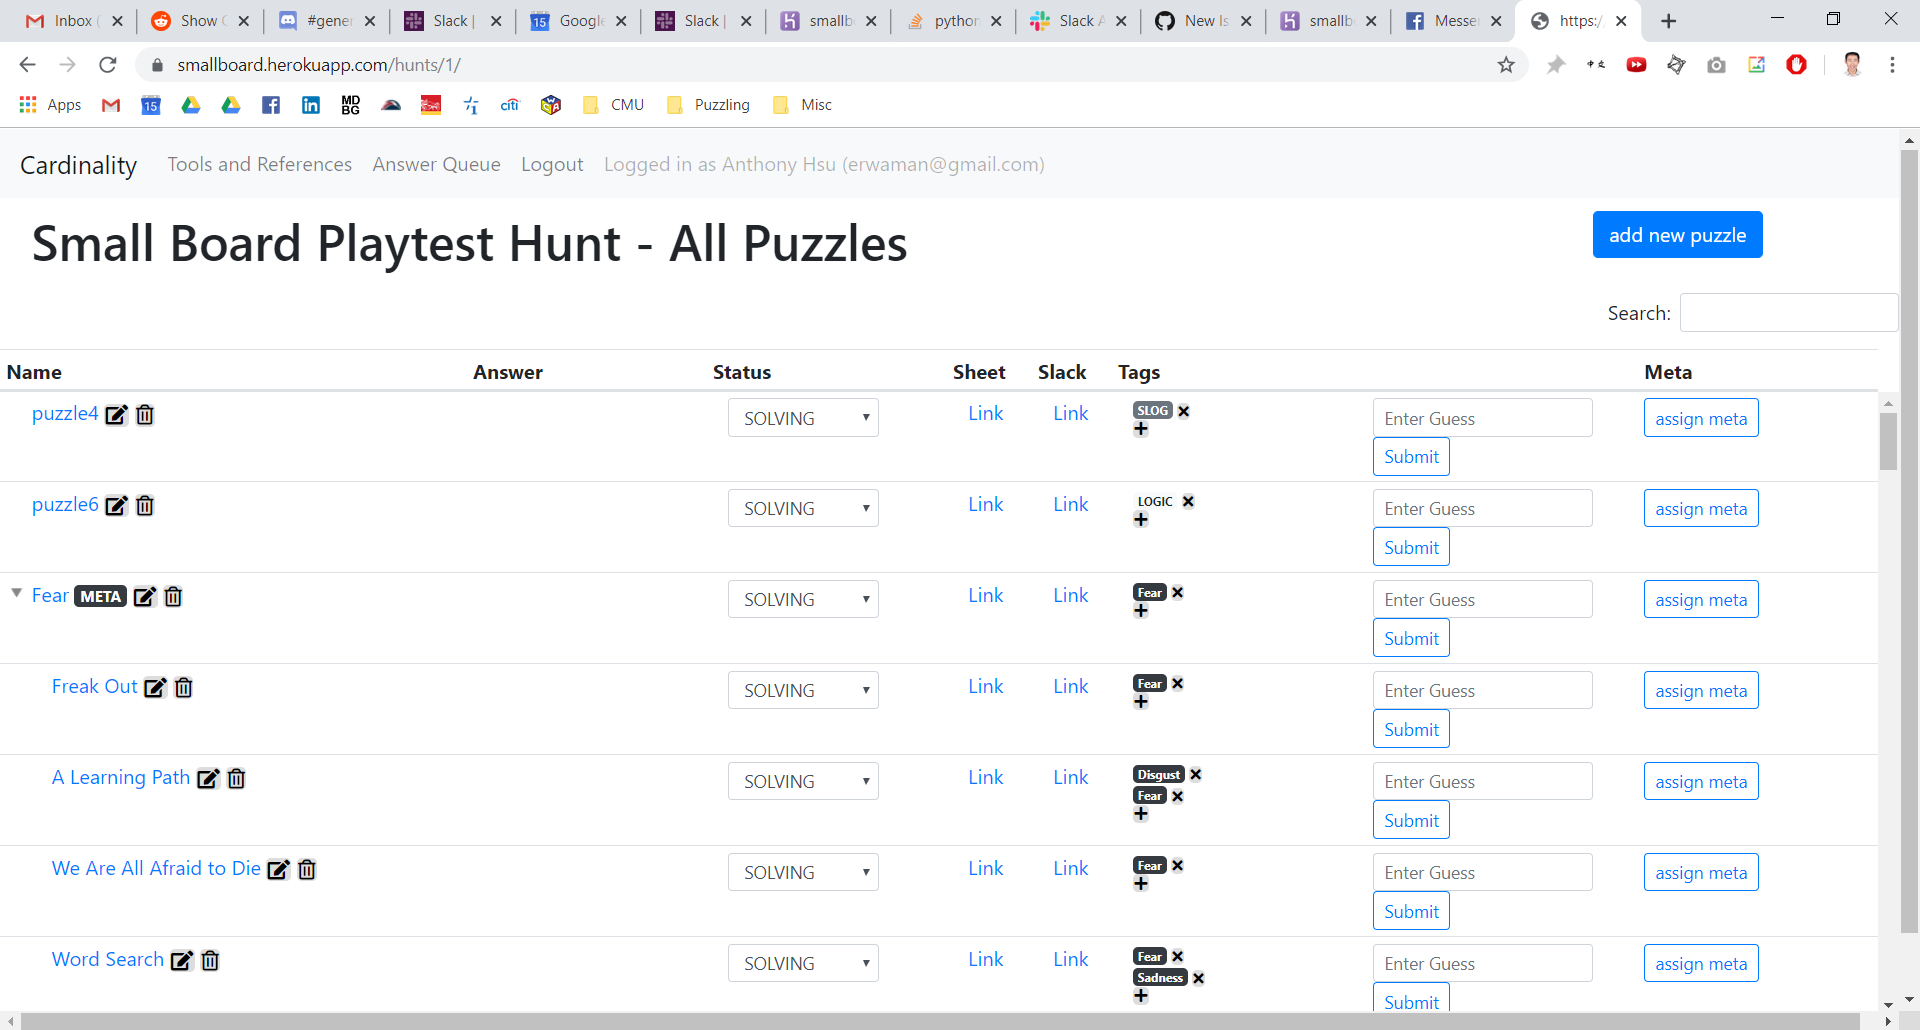Image resolution: width=1920 pixels, height=1030 pixels.
Task: Open the Answer Queue page
Action: (436, 164)
